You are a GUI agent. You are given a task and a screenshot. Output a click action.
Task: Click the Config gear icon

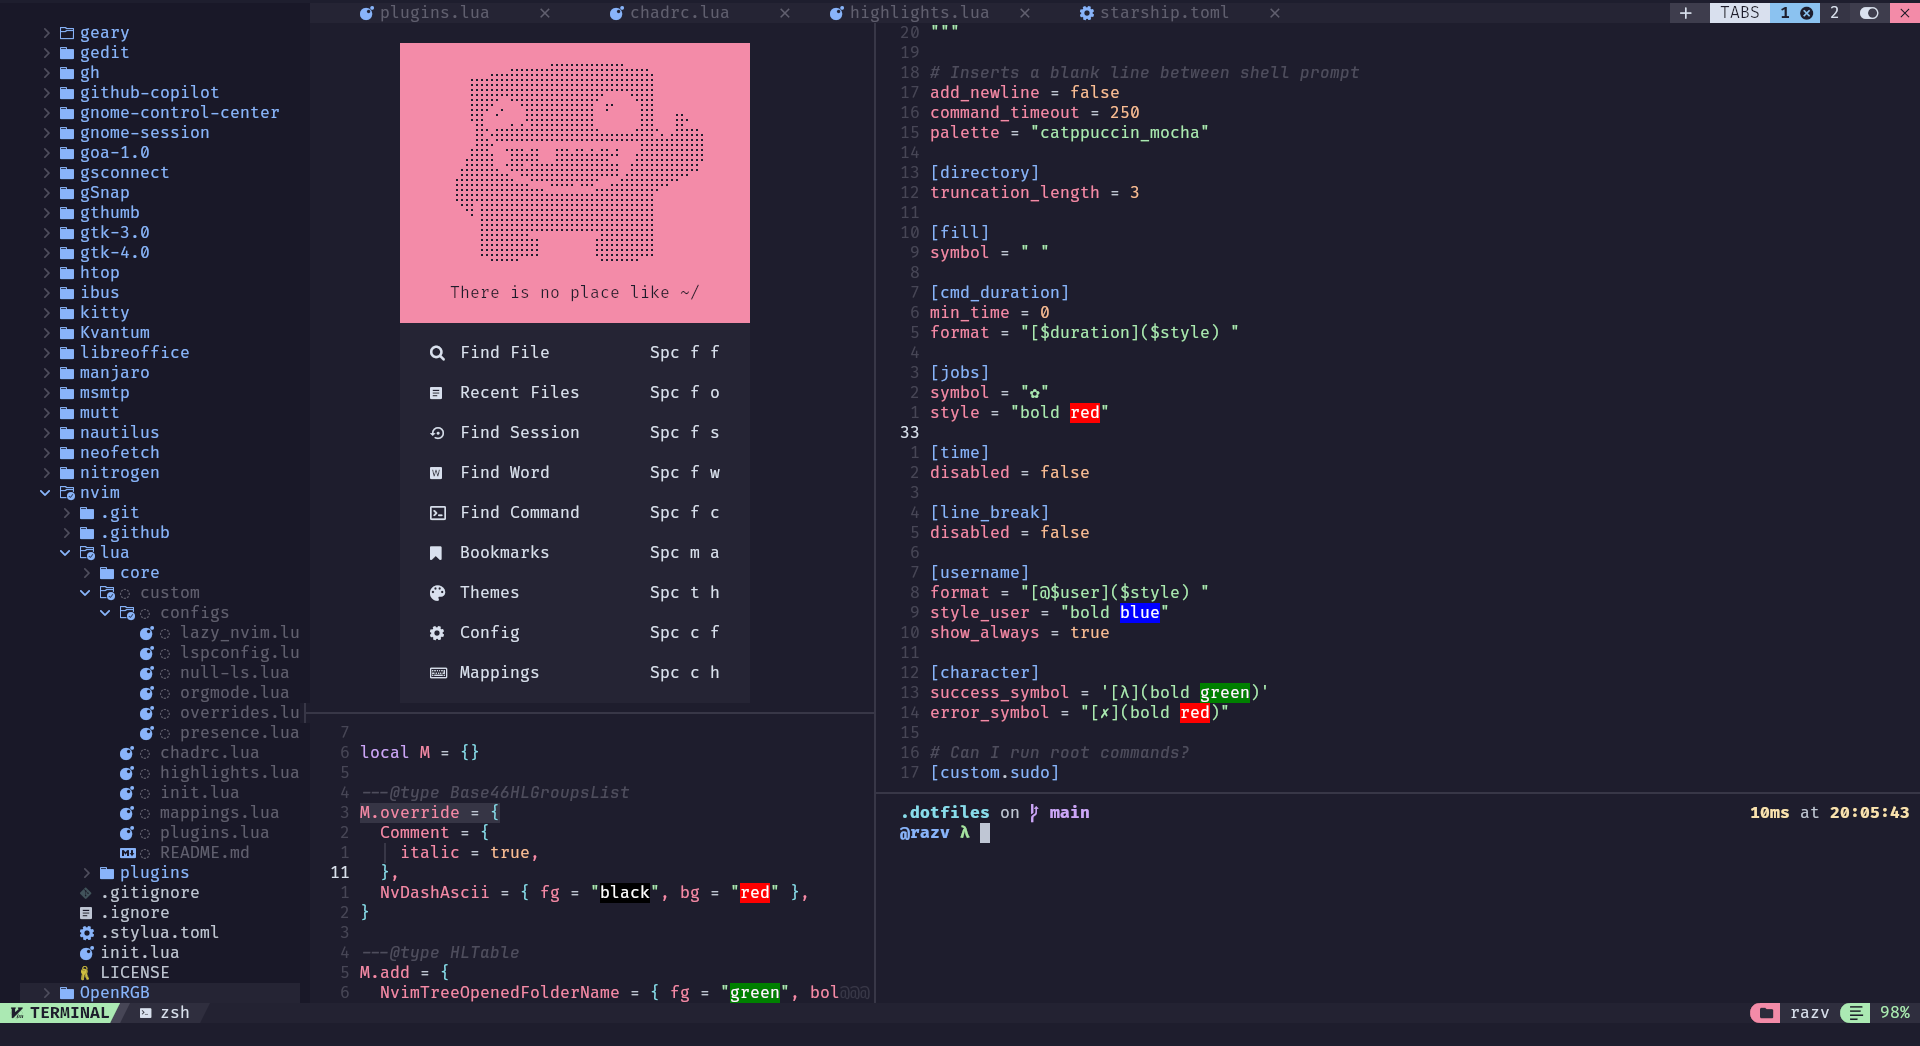tap(437, 633)
